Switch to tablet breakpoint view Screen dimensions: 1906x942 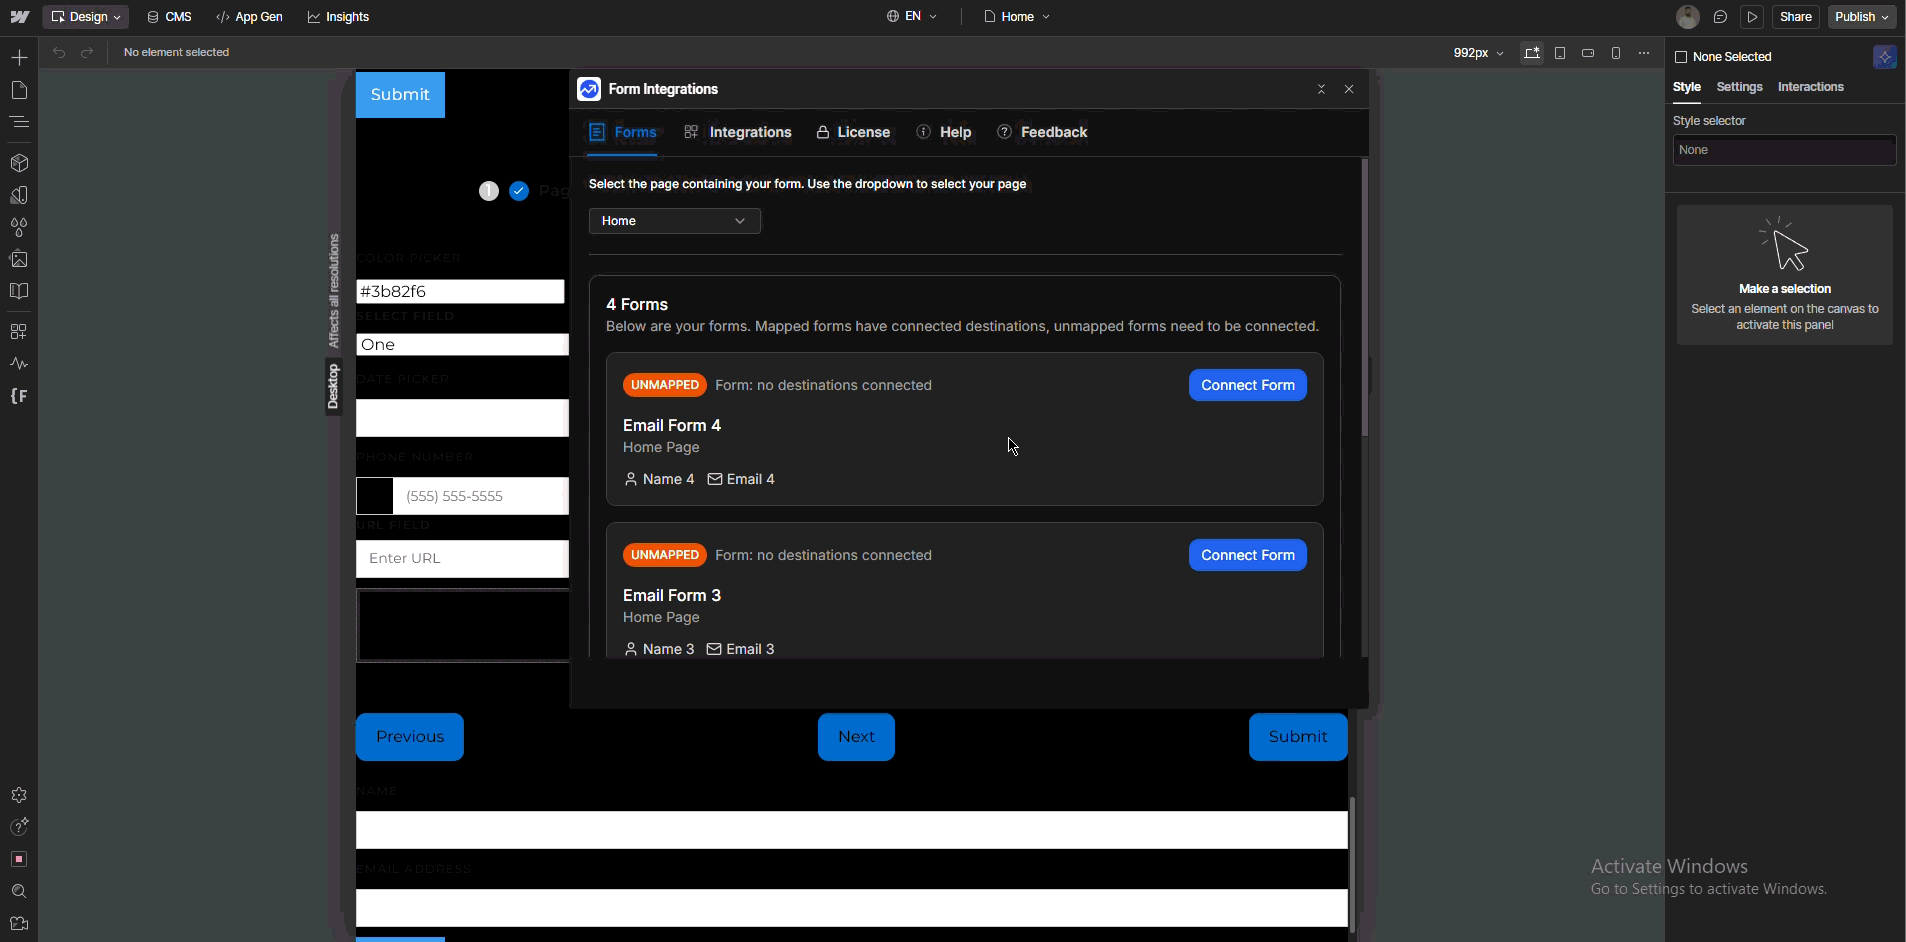coord(1560,53)
